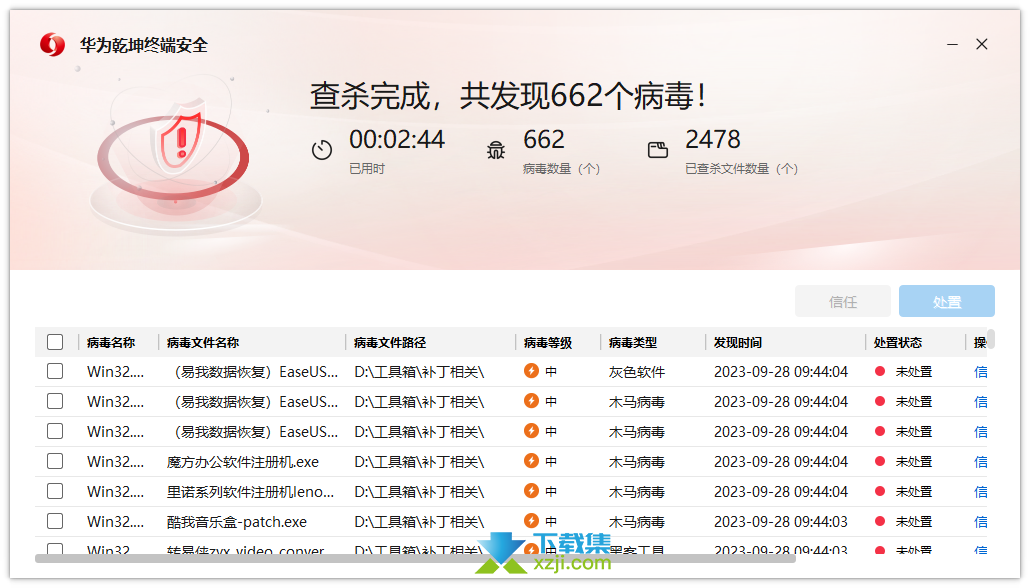Click the file name 酷我音乐盒-patch.exe
This screenshot has height=588, width=1030.
coord(236,522)
